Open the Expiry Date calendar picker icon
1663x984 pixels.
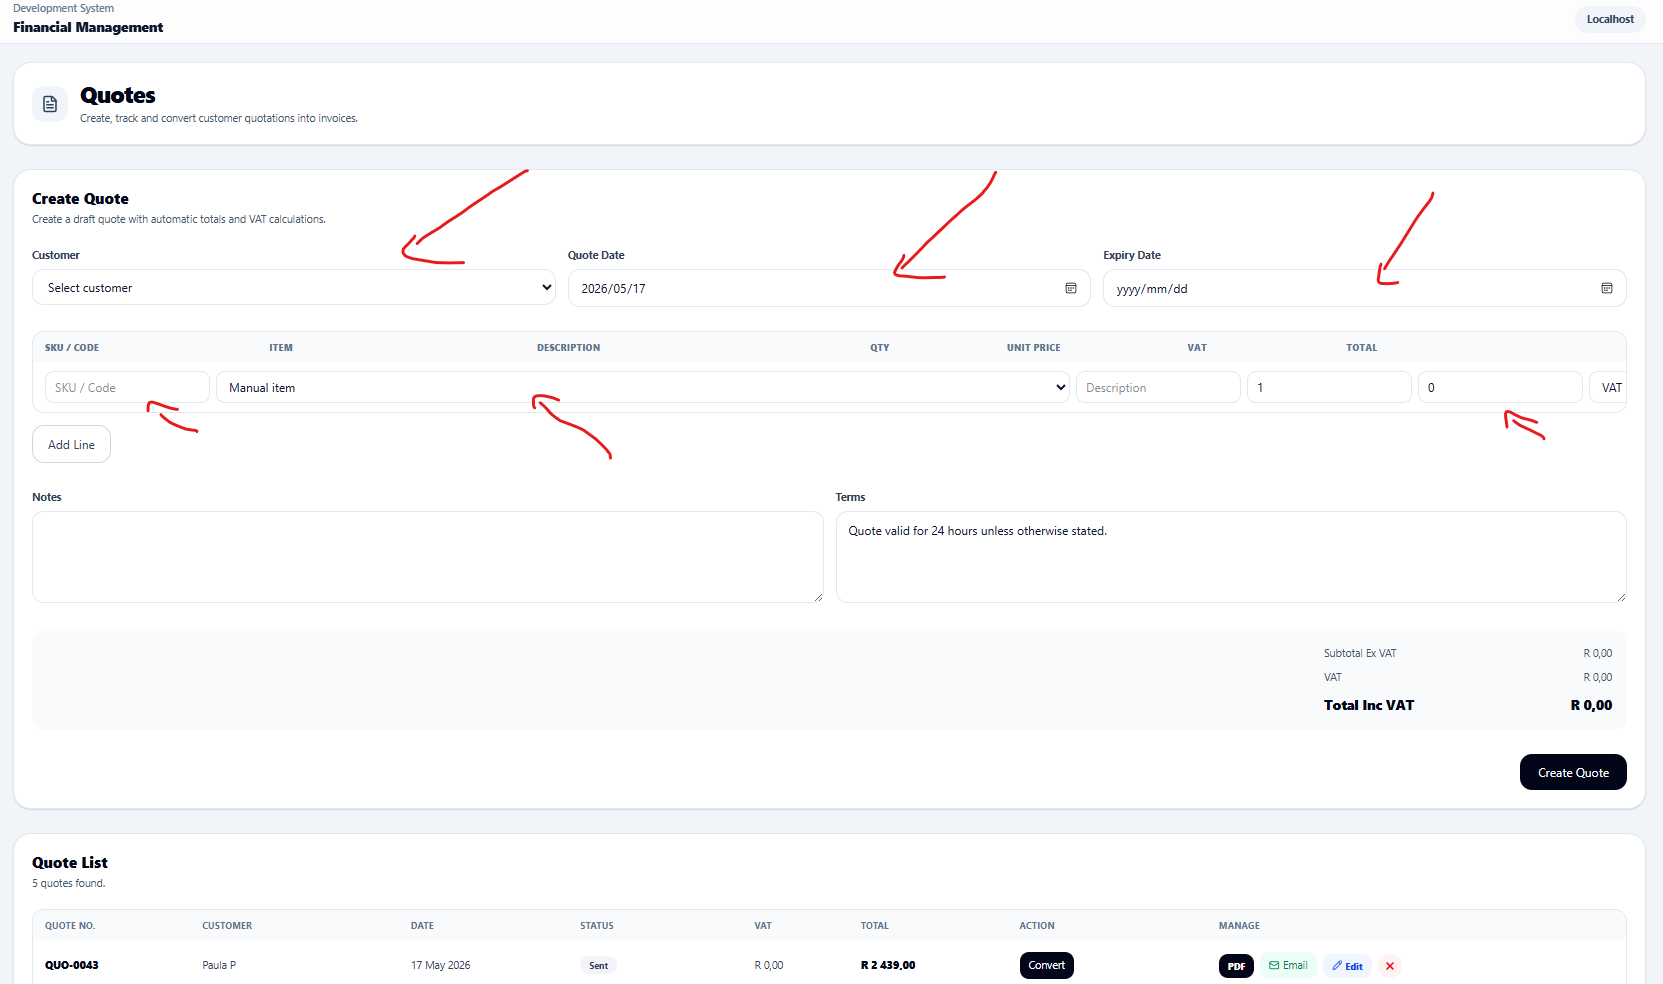1607,288
